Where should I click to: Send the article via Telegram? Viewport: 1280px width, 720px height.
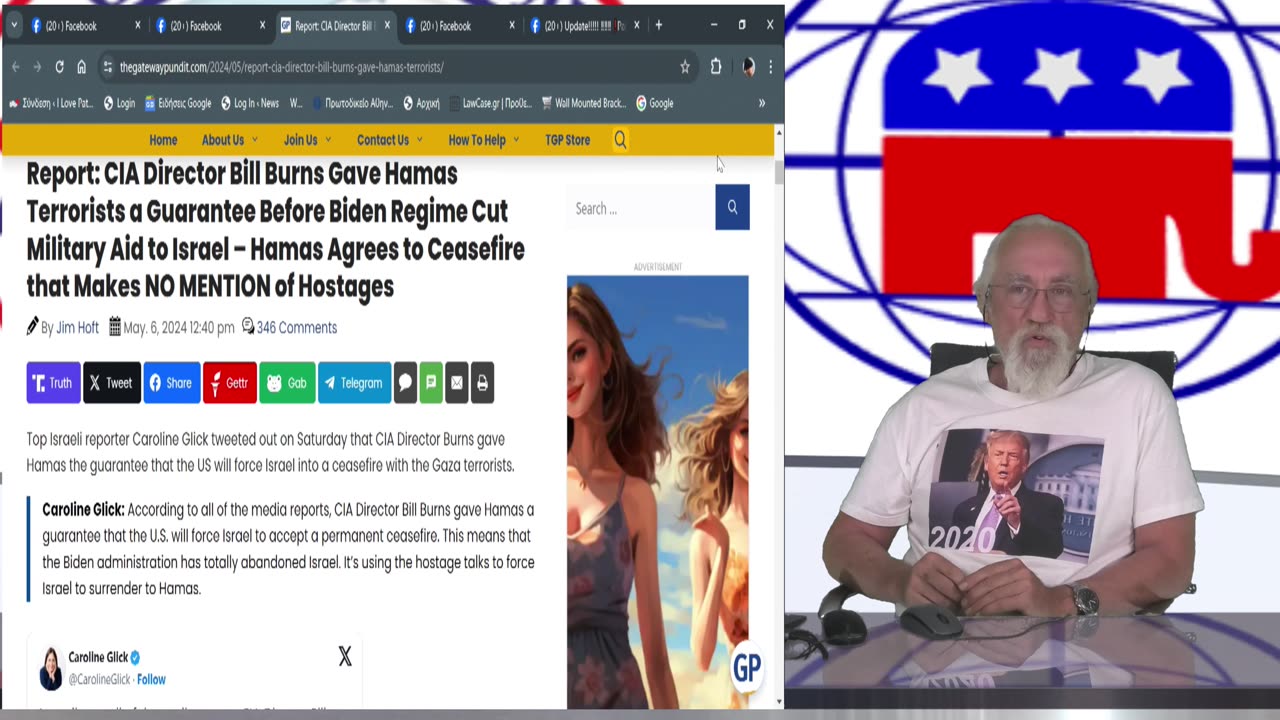coord(354,383)
